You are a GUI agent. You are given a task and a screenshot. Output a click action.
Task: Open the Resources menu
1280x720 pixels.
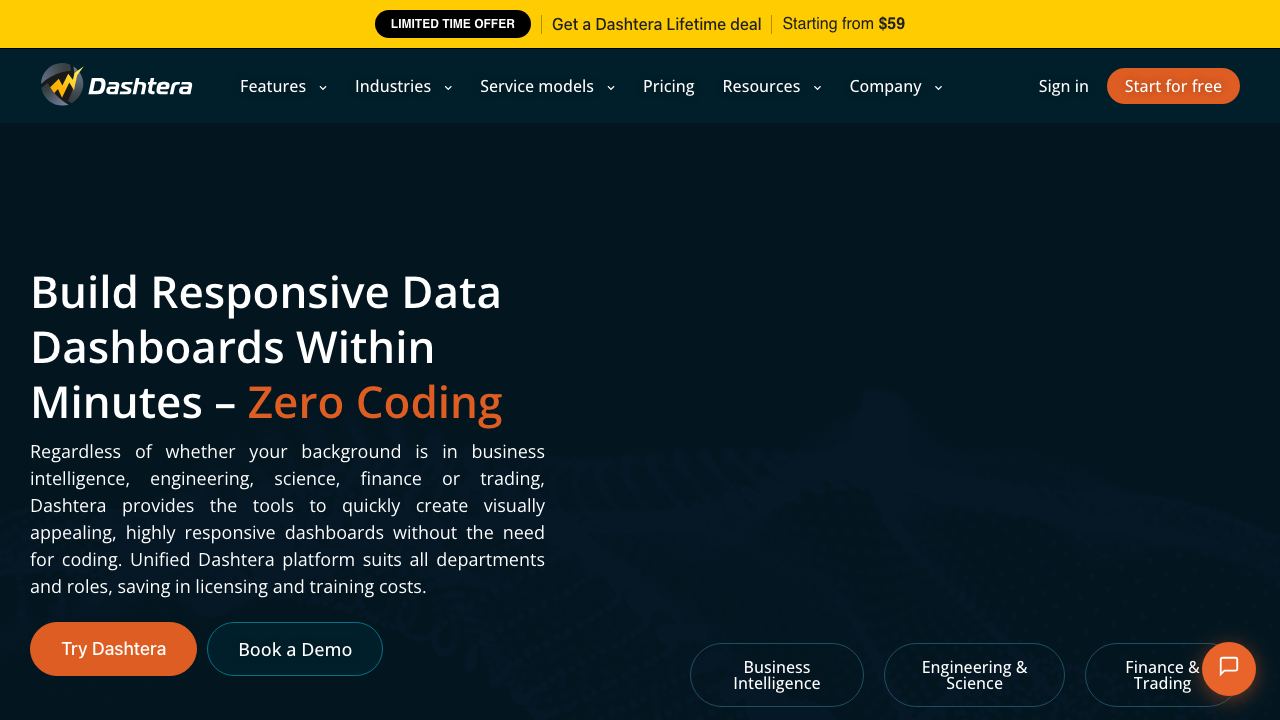coord(761,86)
